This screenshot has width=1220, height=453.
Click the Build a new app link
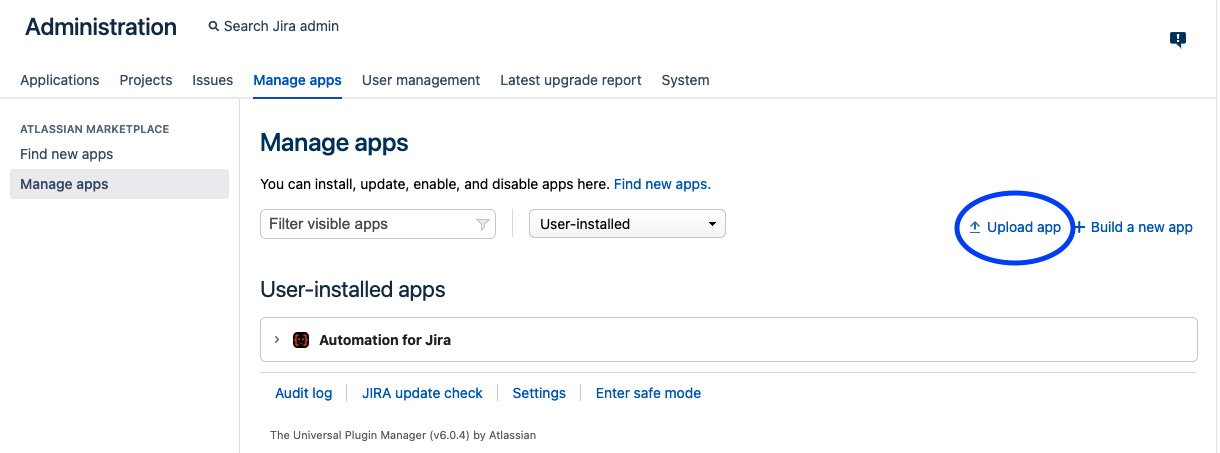[1141, 227]
